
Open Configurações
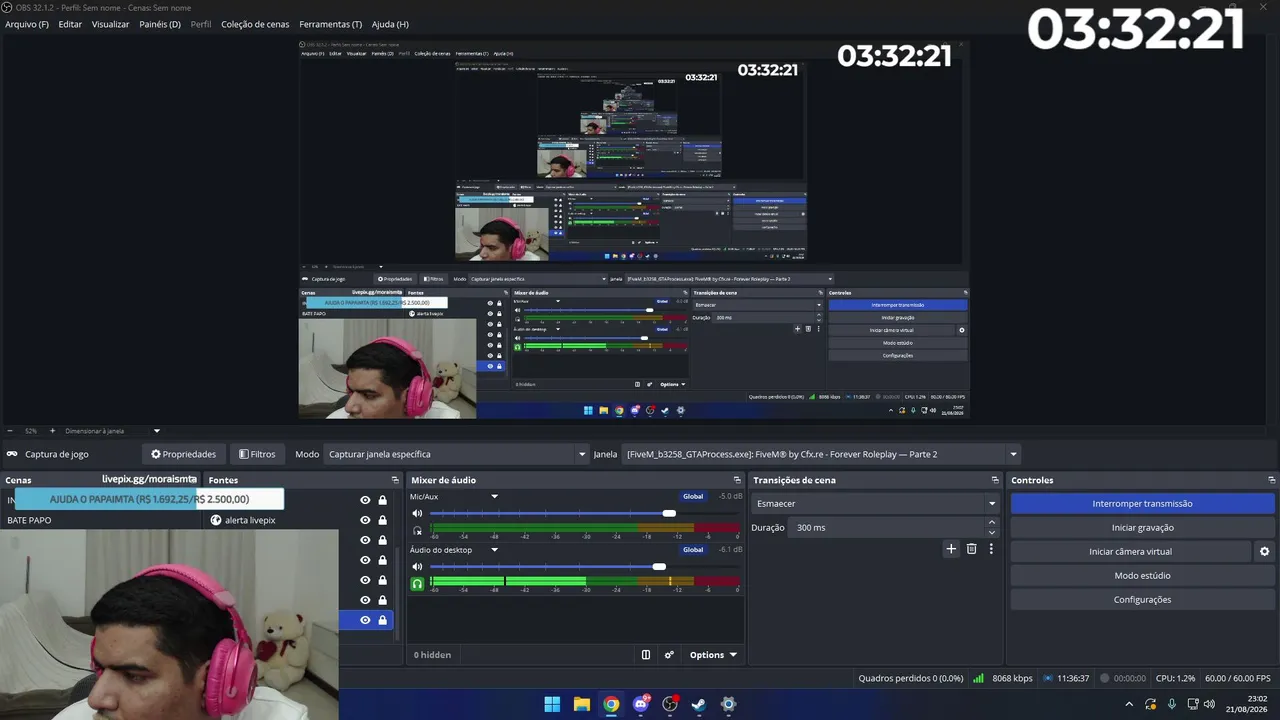1142,600
